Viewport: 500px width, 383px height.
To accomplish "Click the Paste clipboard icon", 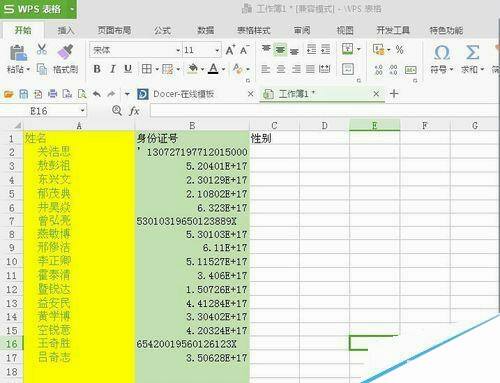I will pos(18,53).
